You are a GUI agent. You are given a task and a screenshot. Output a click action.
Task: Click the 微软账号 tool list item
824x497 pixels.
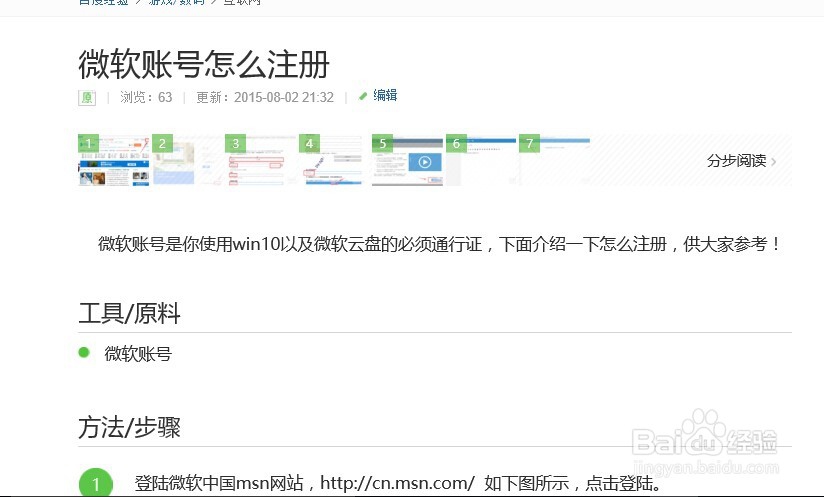click(x=138, y=354)
